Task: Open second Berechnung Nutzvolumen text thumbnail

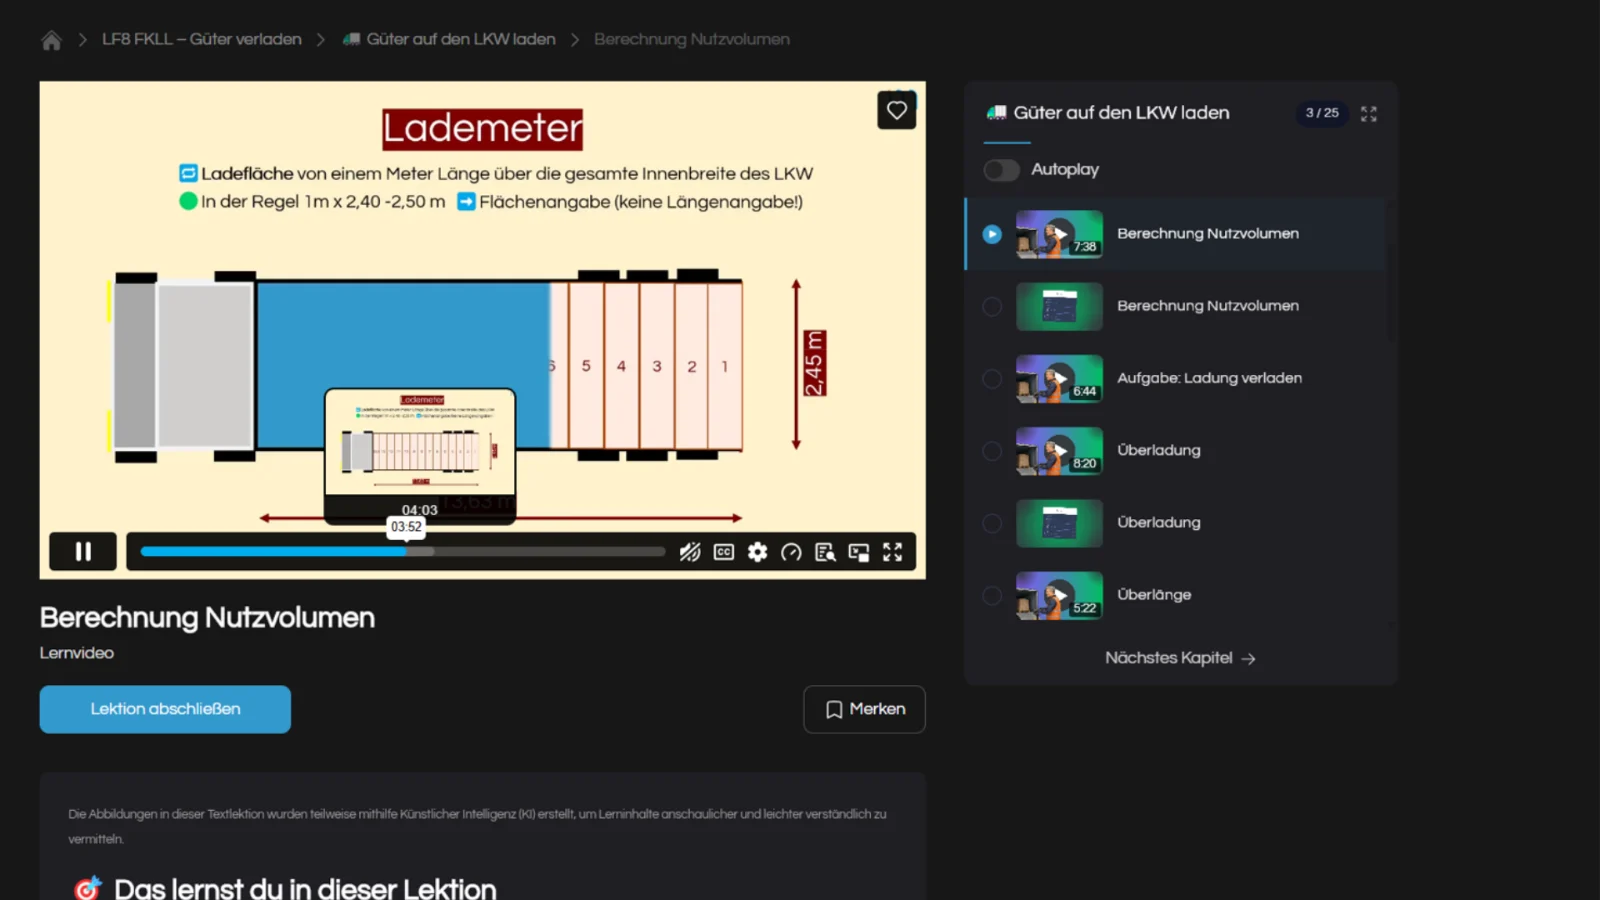Action: pos(1059,306)
